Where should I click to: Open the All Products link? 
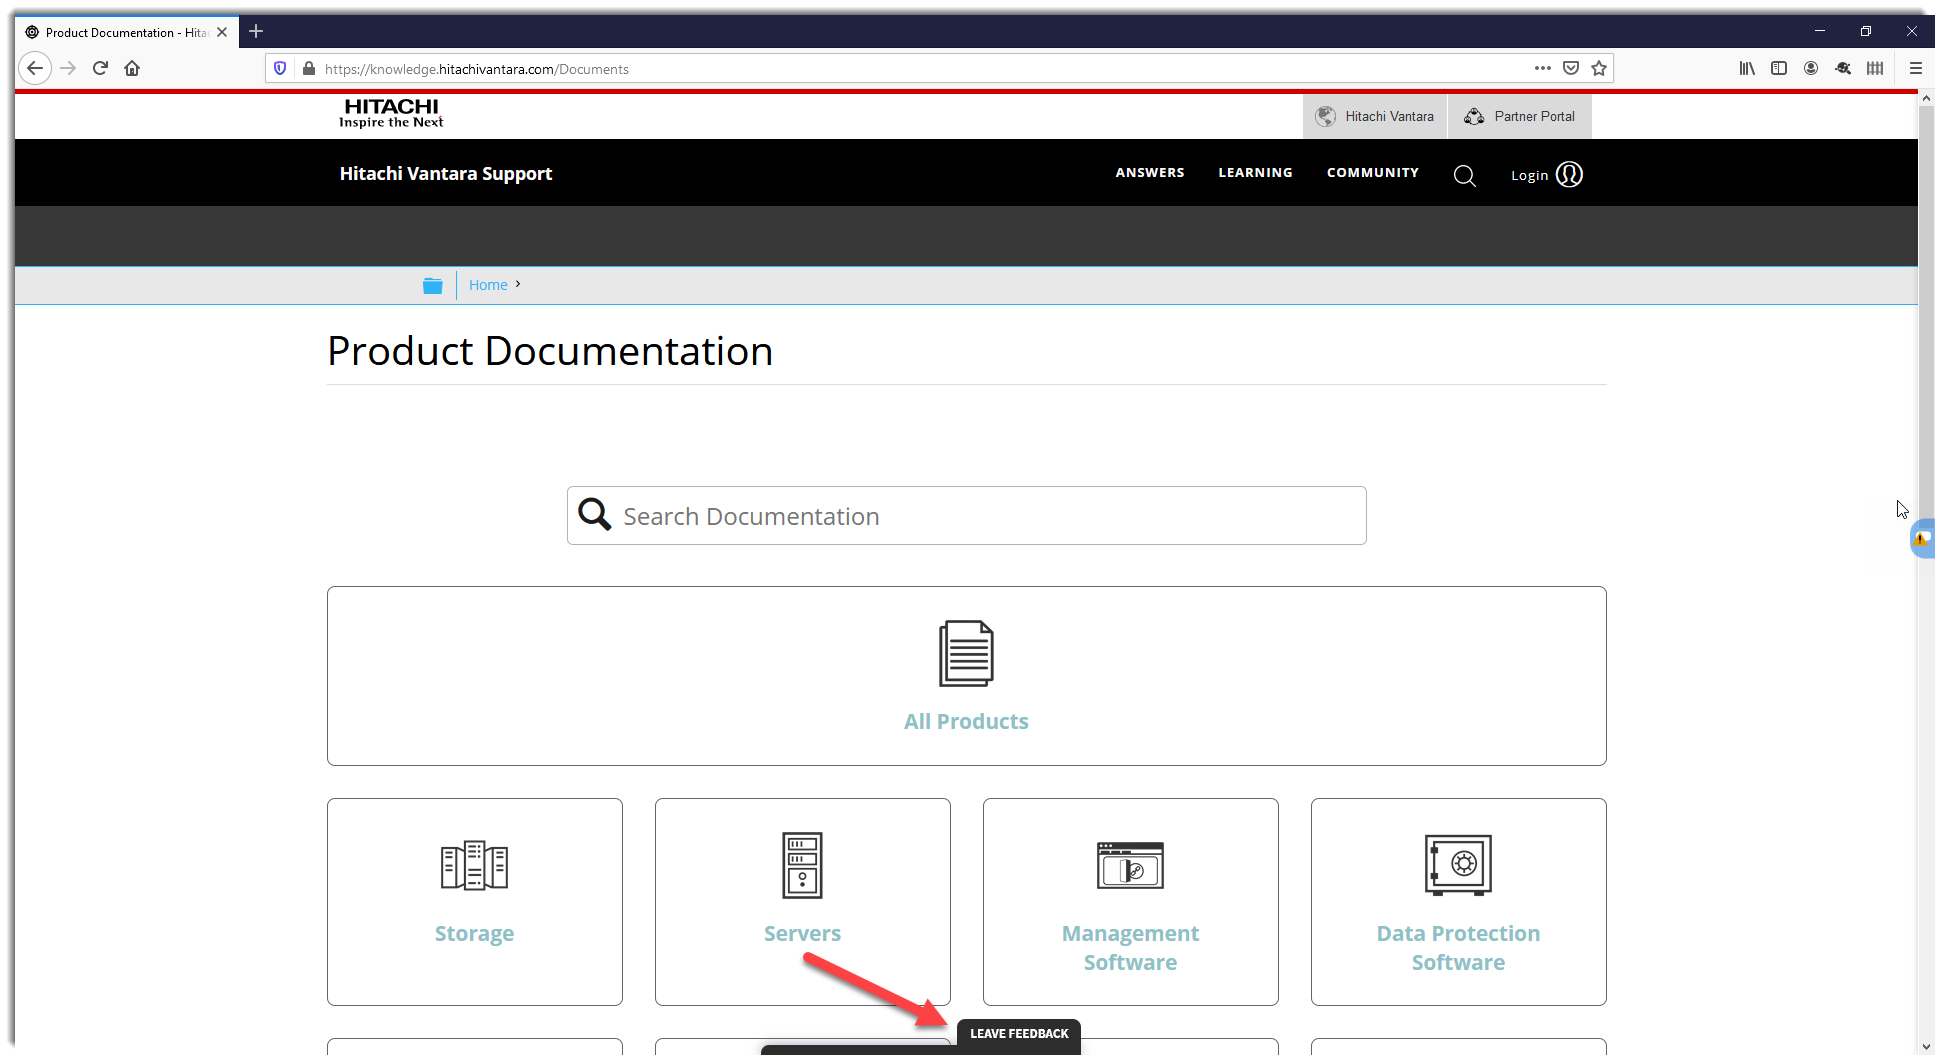[x=966, y=721]
